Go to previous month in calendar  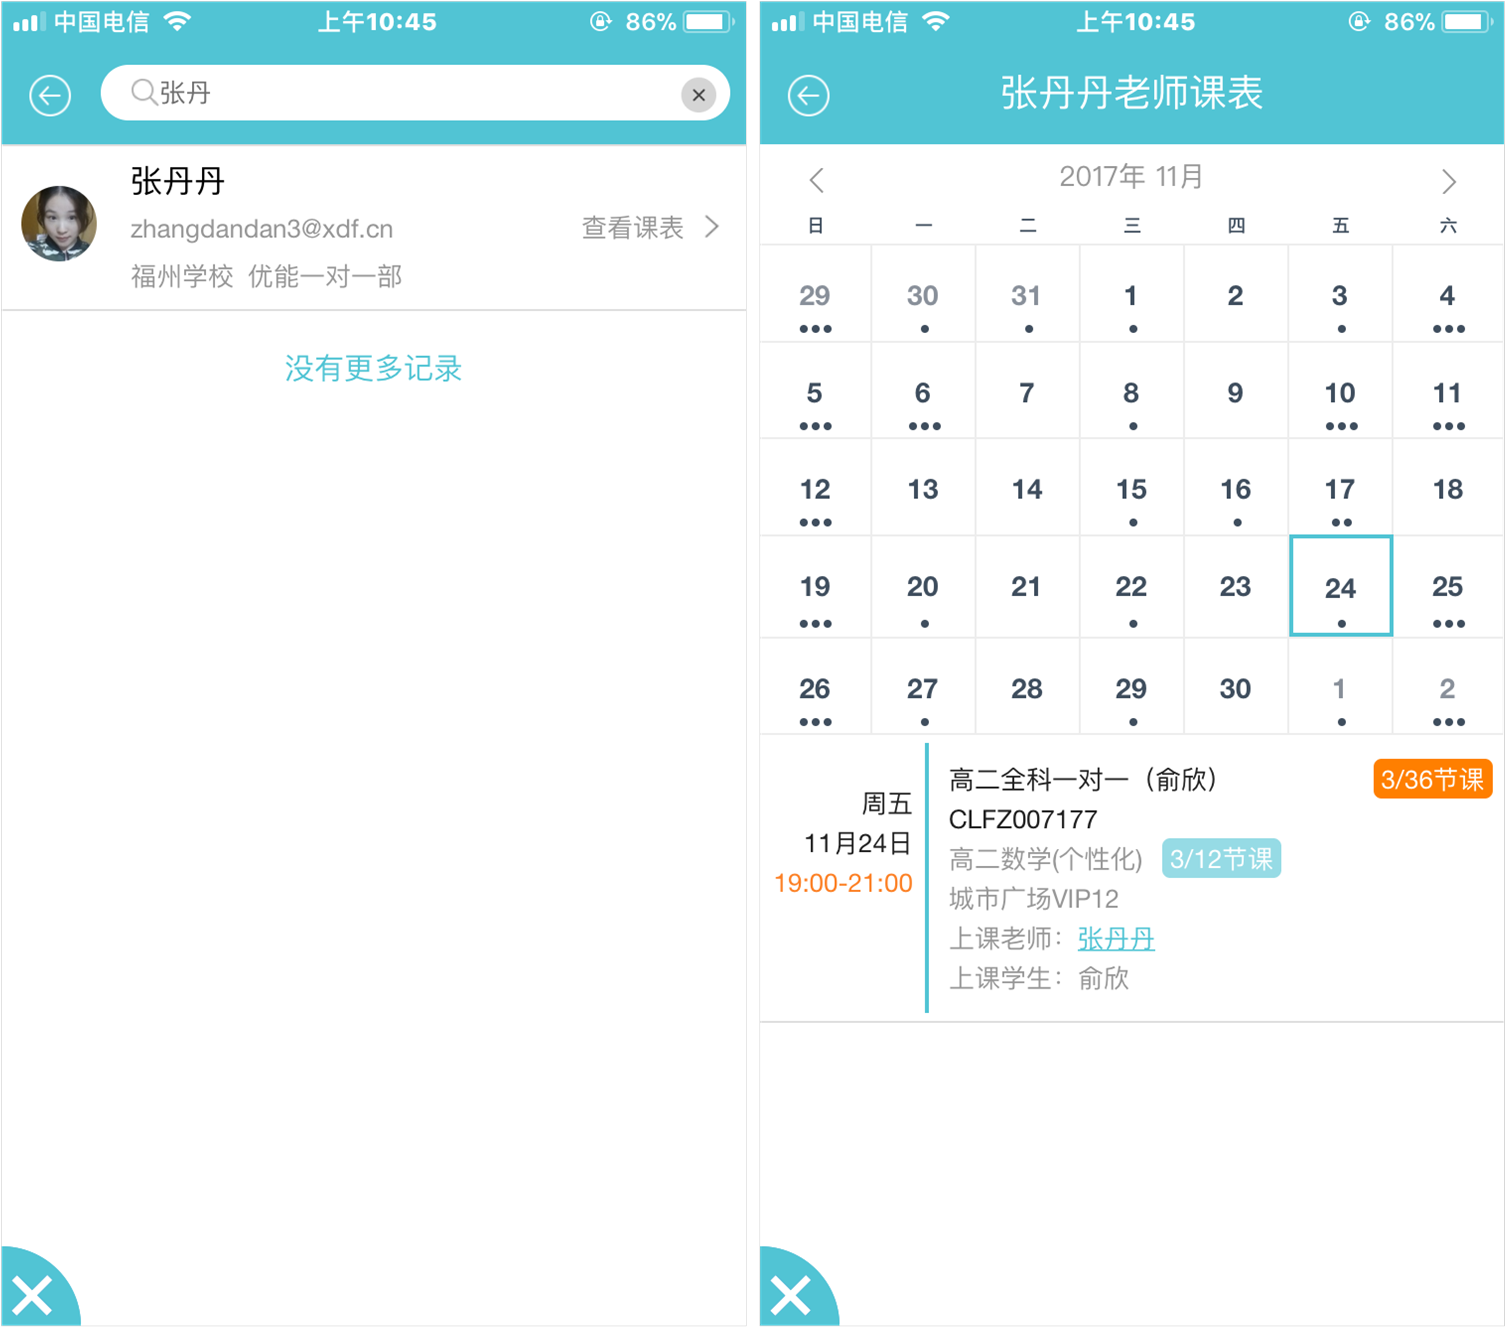pos(816,181)
